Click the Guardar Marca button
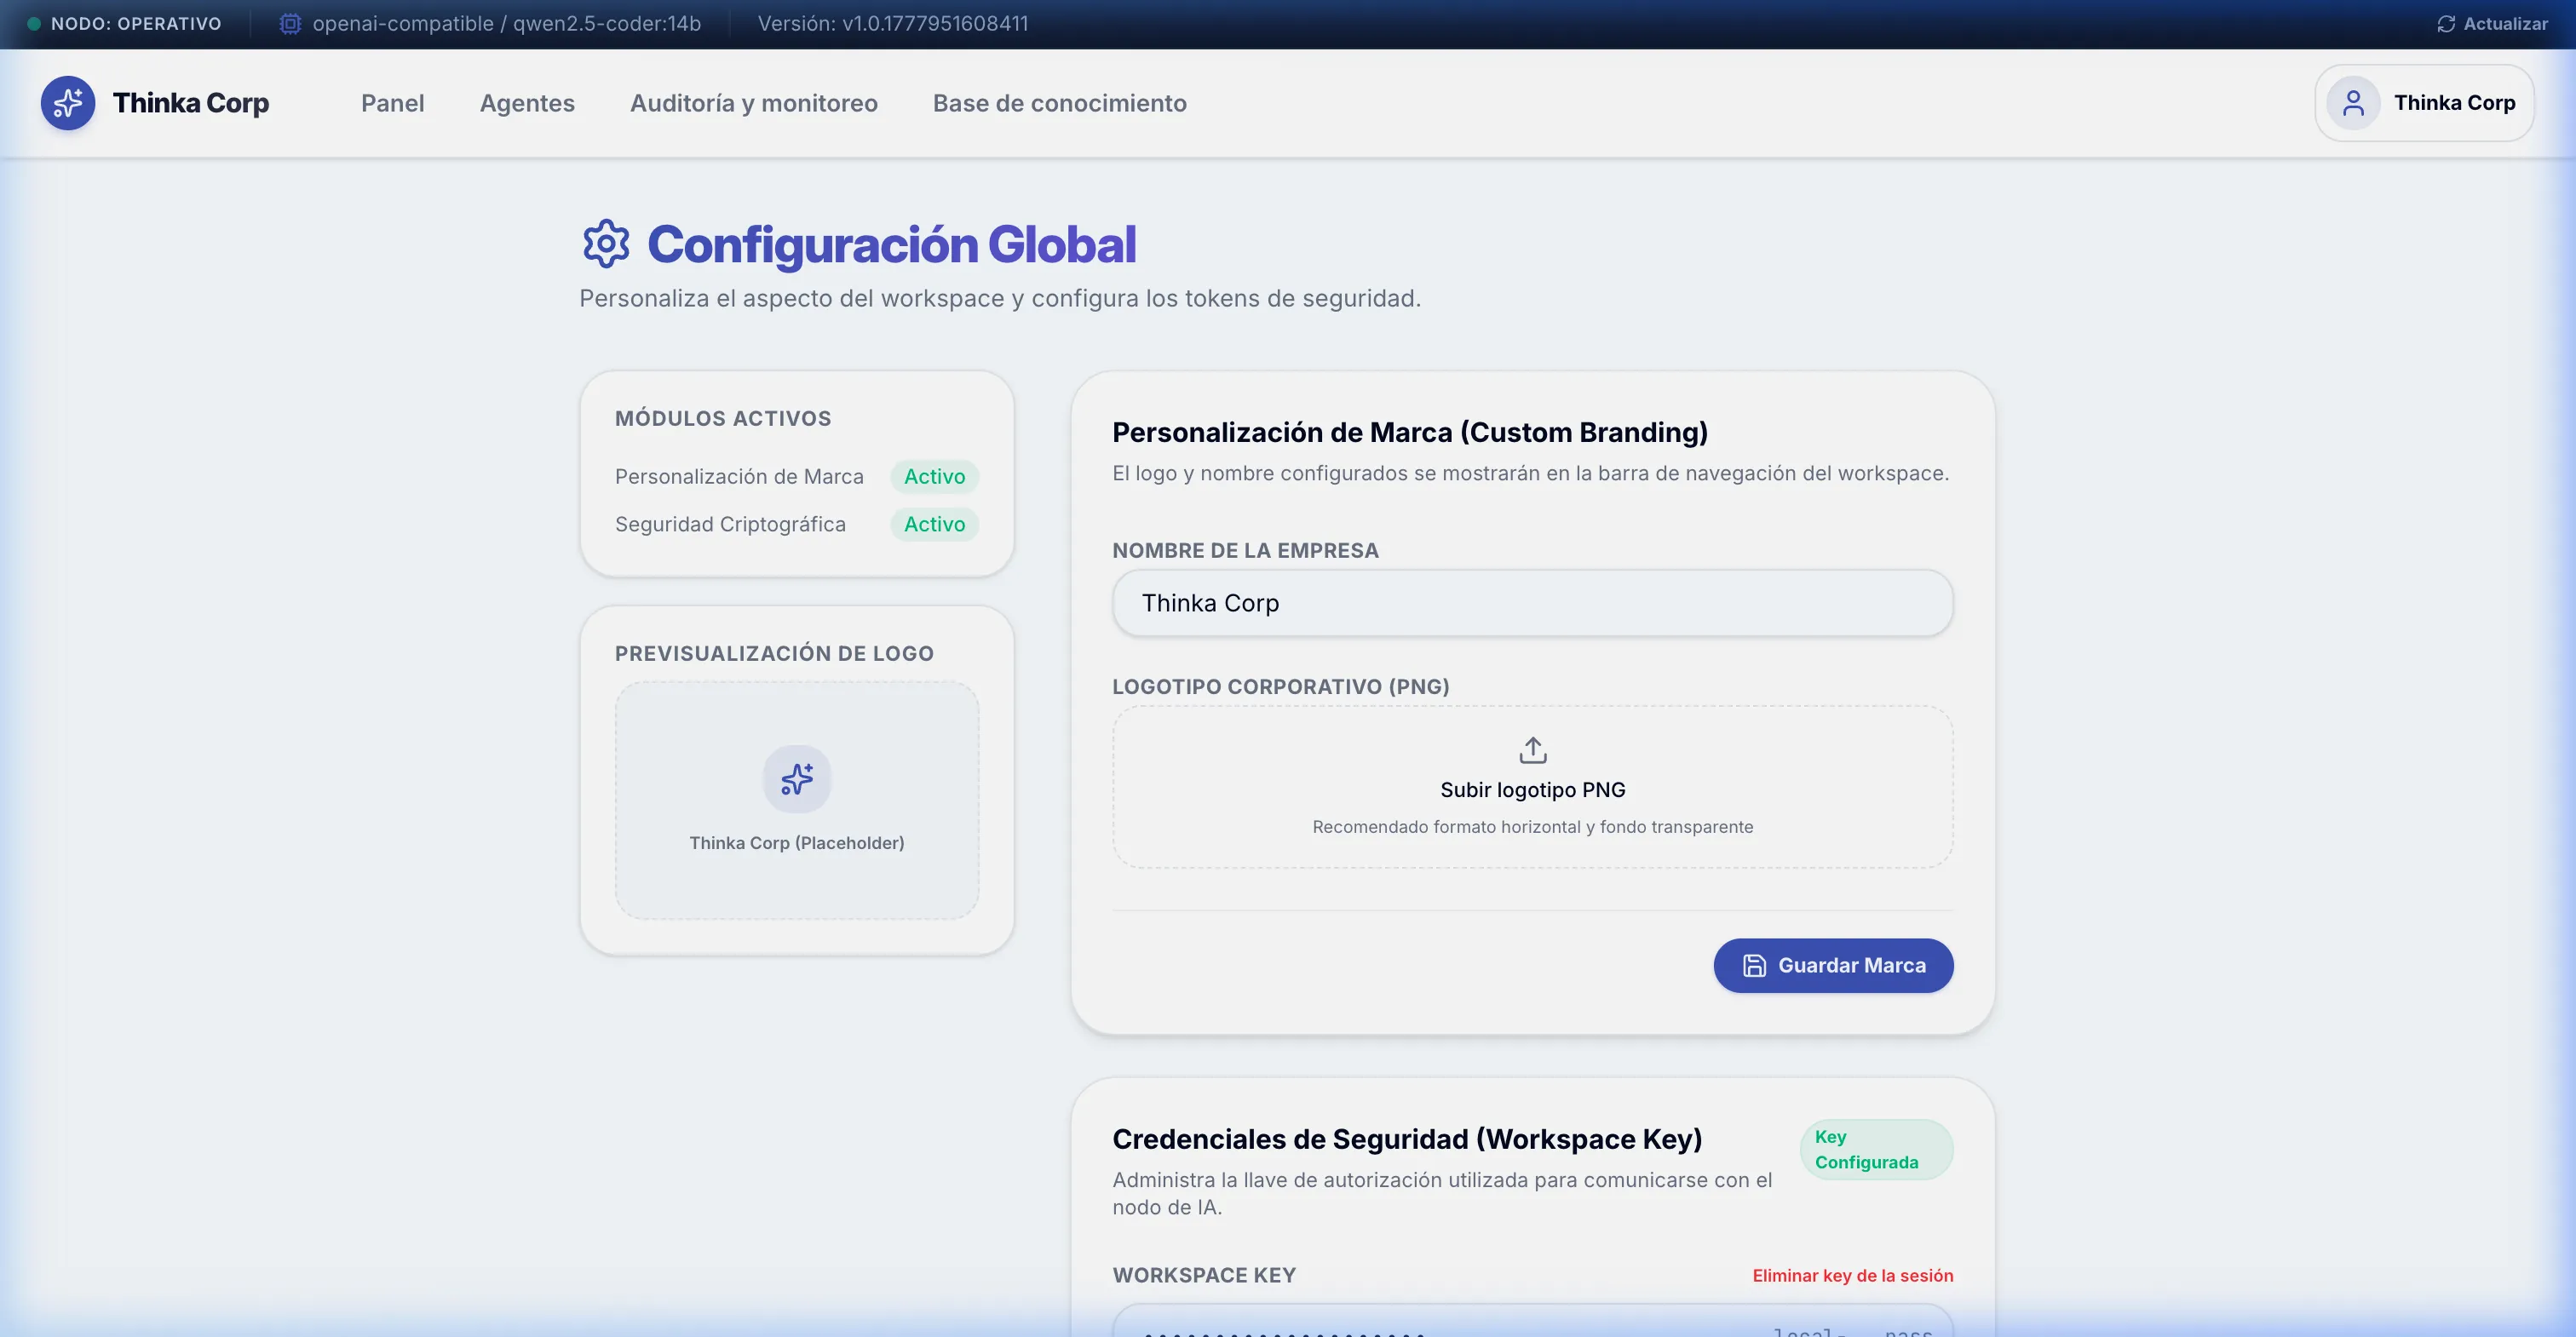The image size is (2576, 1337). (x=1833, y=966)
